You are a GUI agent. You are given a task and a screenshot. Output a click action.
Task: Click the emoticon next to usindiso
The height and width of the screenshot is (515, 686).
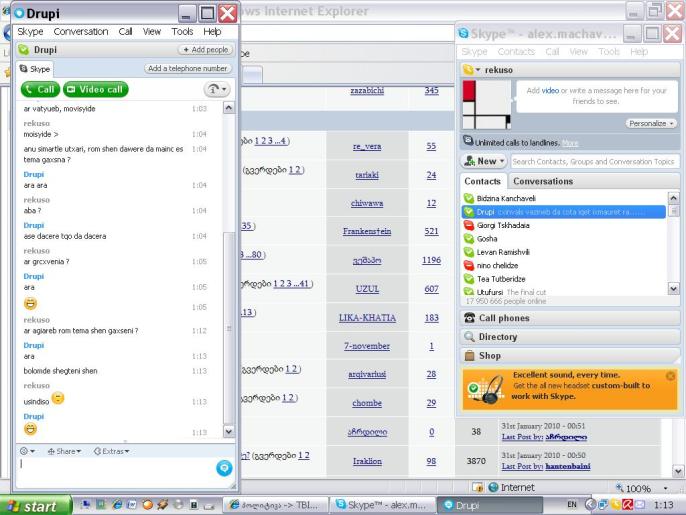click(58, 398)
